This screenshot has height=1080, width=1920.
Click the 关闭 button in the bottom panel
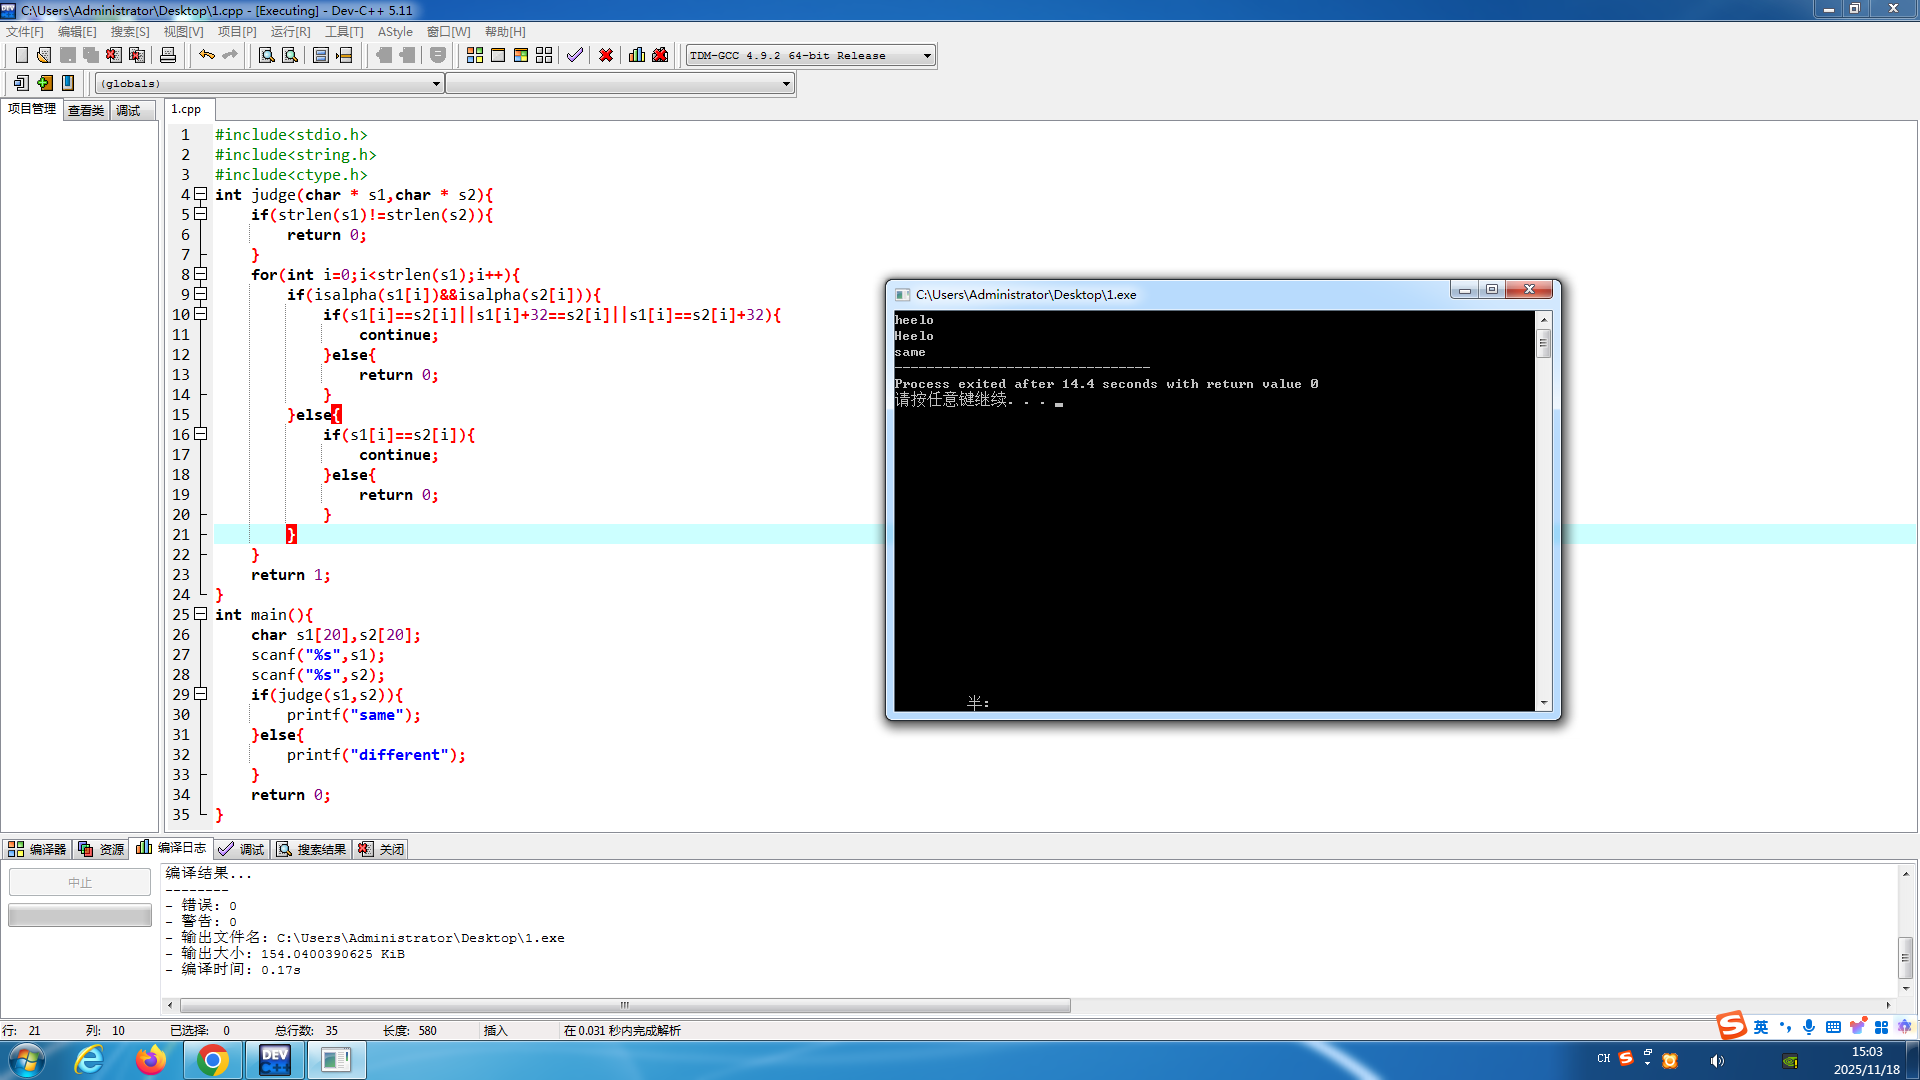pos(381,849)
